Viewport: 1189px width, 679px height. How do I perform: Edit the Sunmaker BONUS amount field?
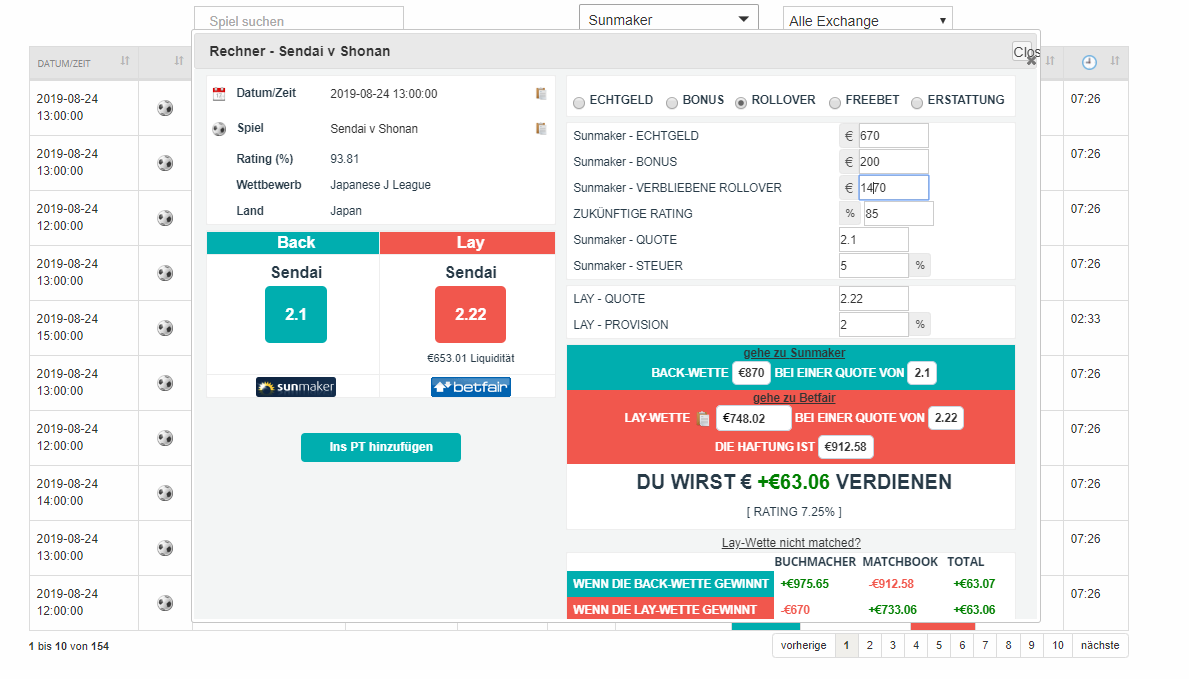893,162
